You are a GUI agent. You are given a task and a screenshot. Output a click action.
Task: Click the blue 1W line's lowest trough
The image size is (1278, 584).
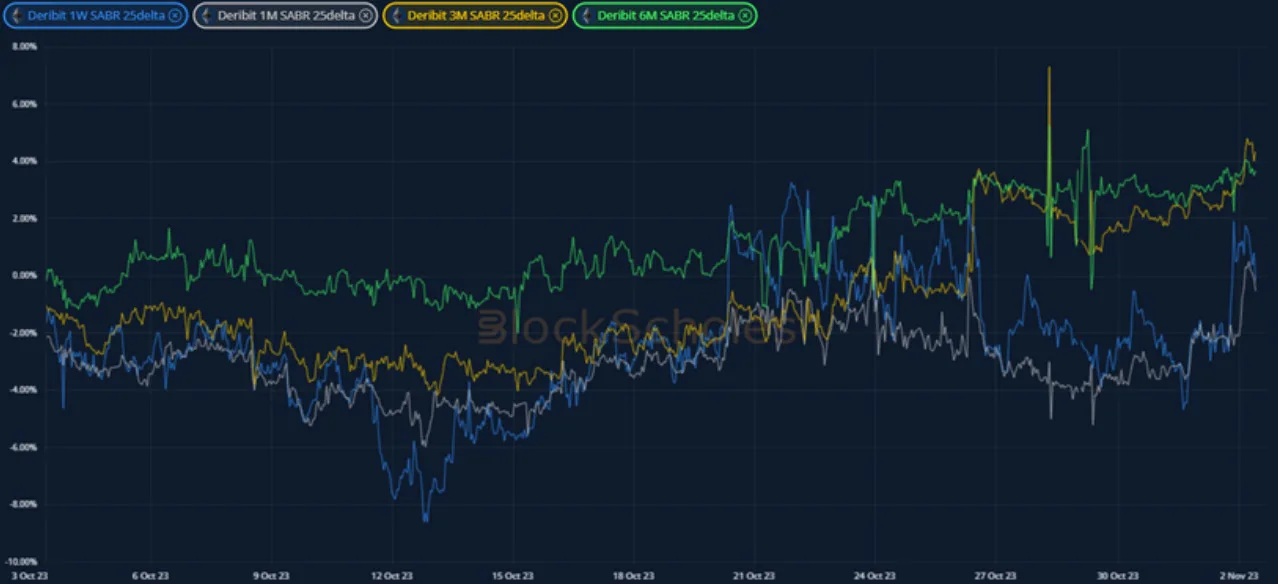pos(426,520)
